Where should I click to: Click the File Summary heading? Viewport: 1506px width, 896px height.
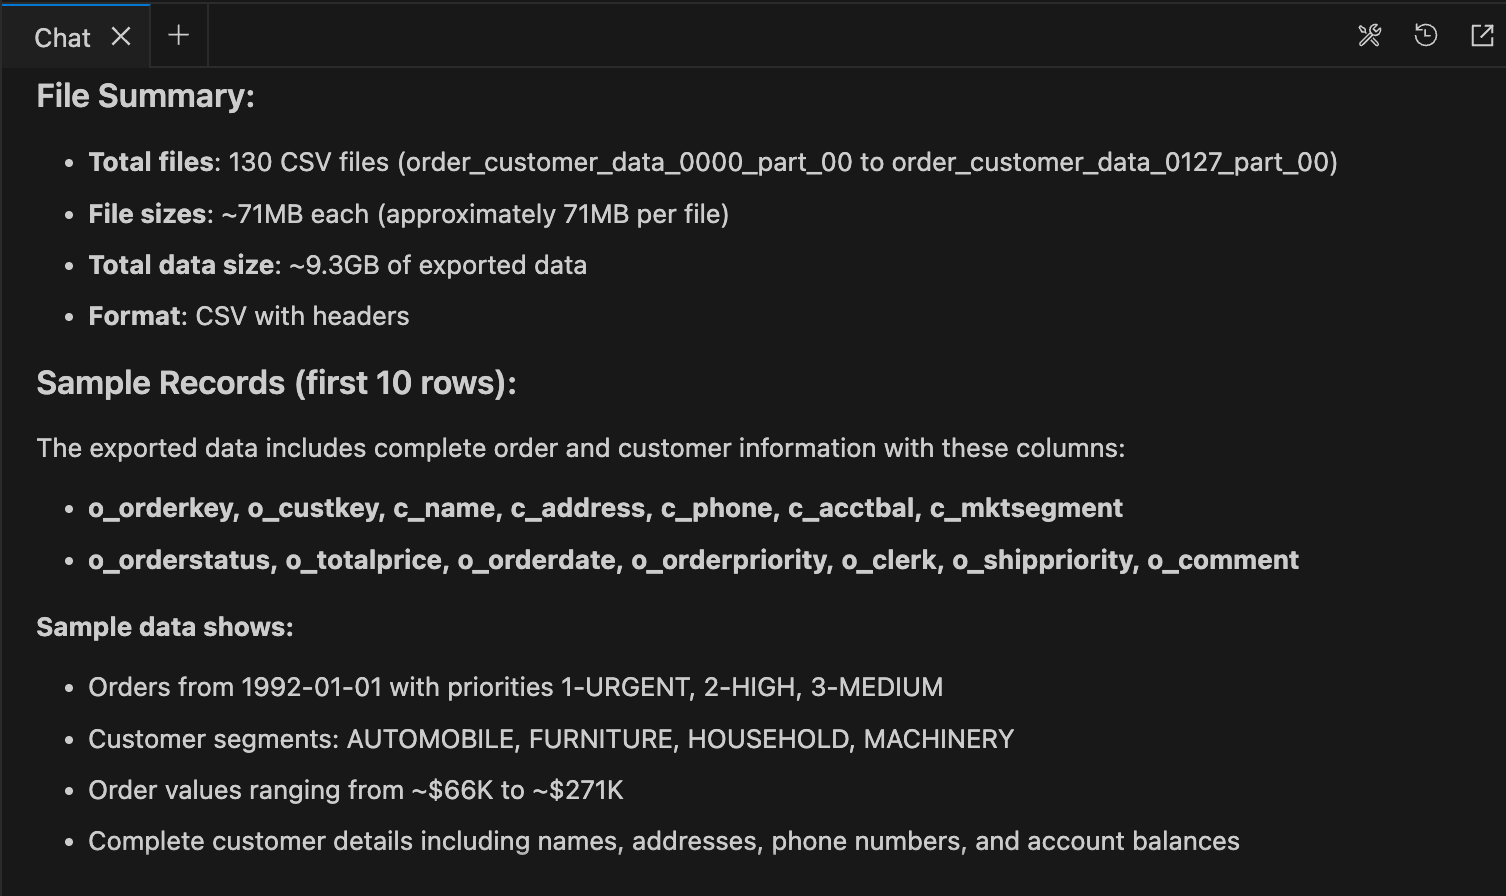pyautogui.click(x=146, y=95)
